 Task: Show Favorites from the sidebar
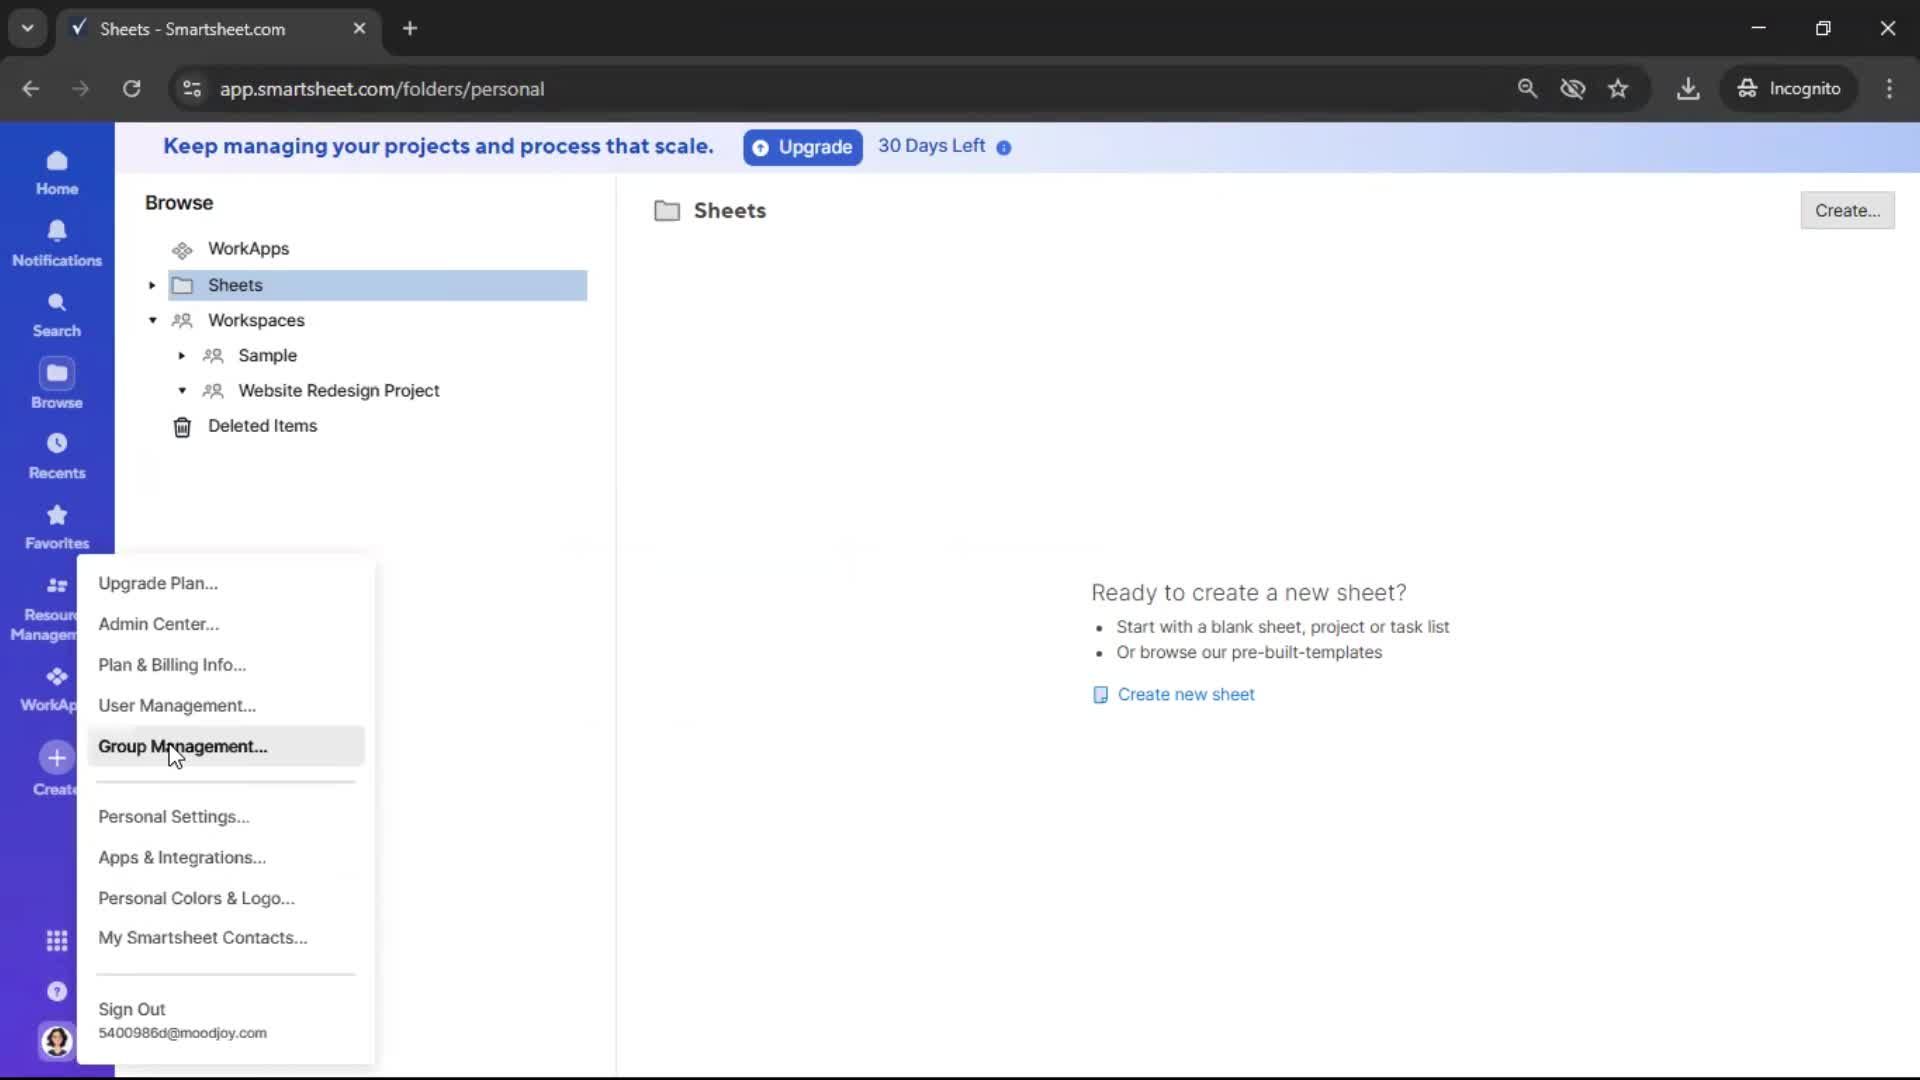56,525
